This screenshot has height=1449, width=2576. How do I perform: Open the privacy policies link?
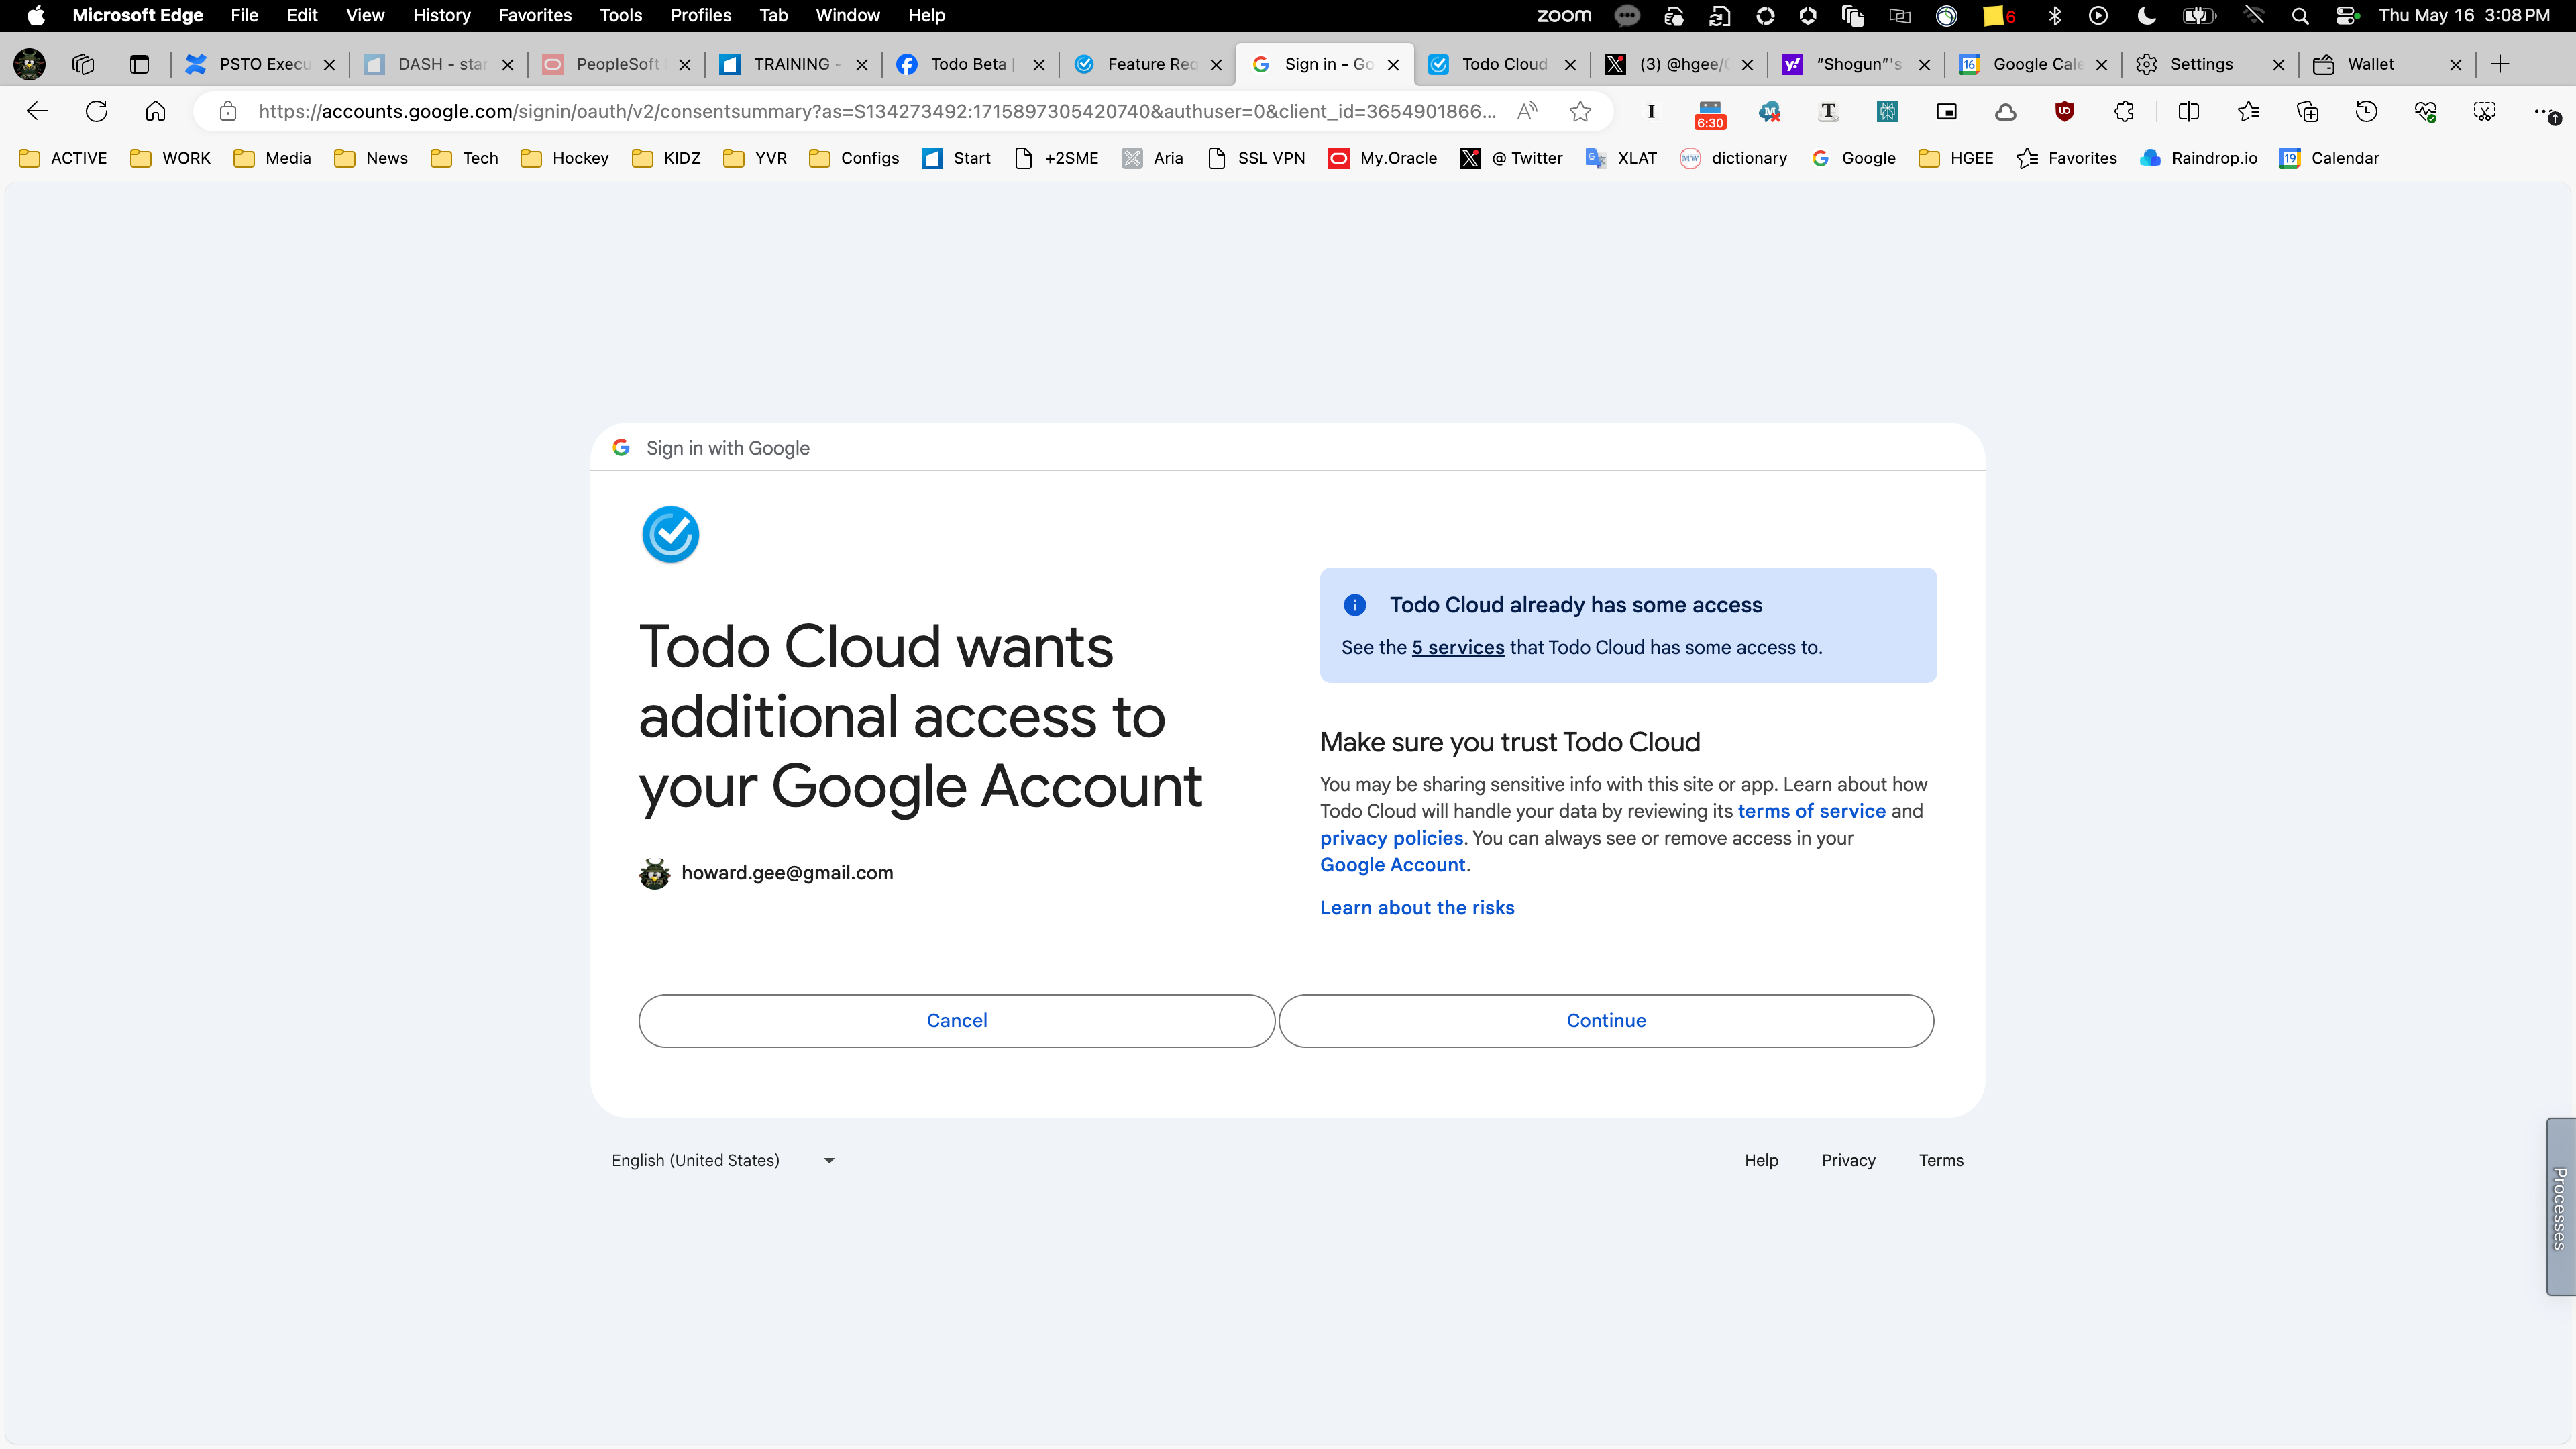(x=1391, y=838)
